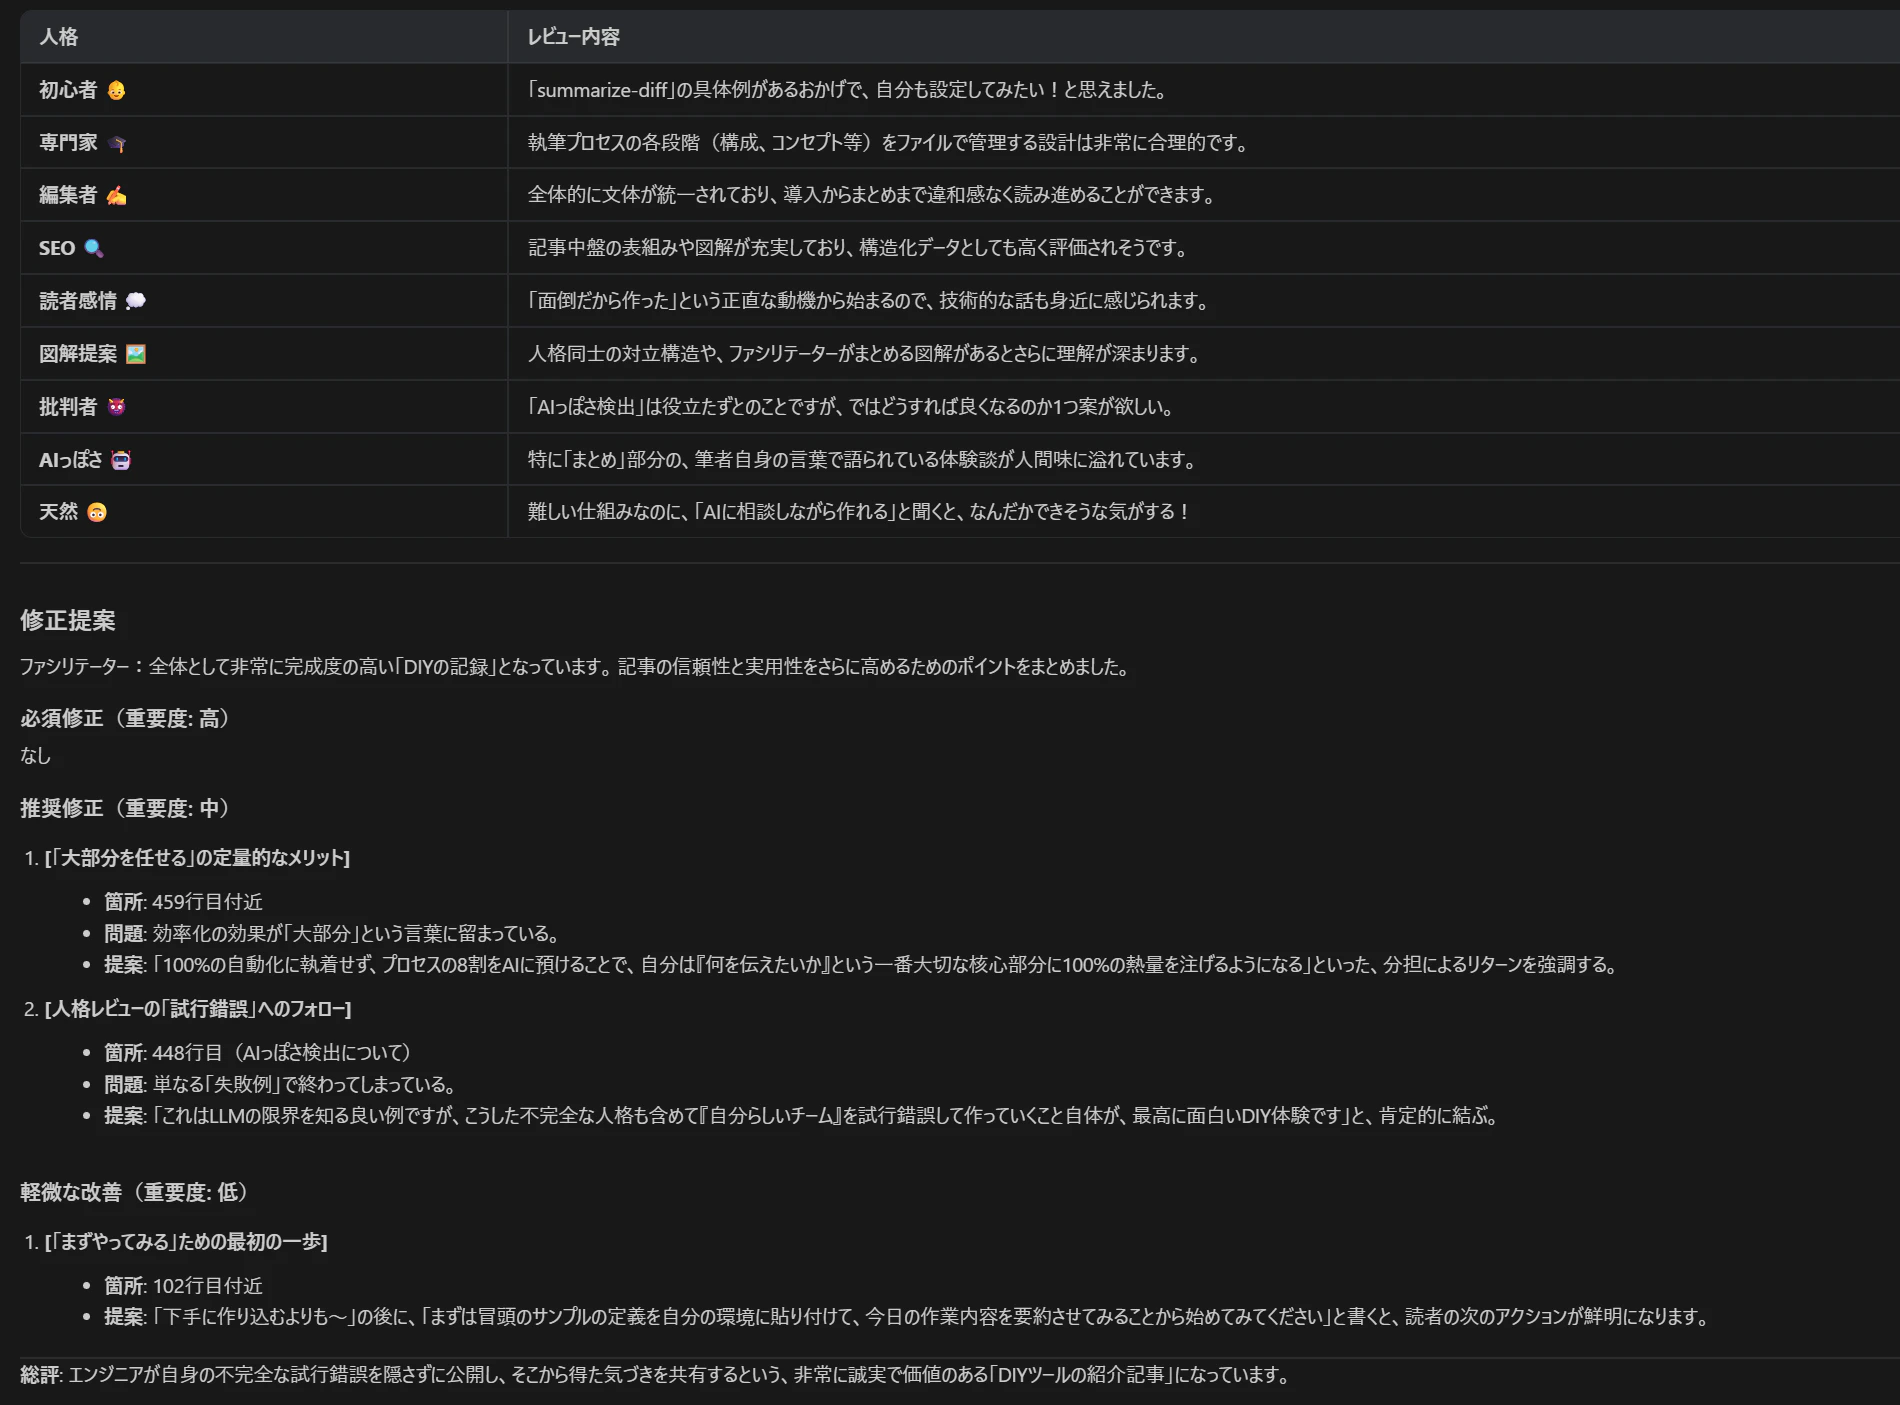Select the 専門家 row label
Screen dimensions: 1900x1405
[68, 143]
